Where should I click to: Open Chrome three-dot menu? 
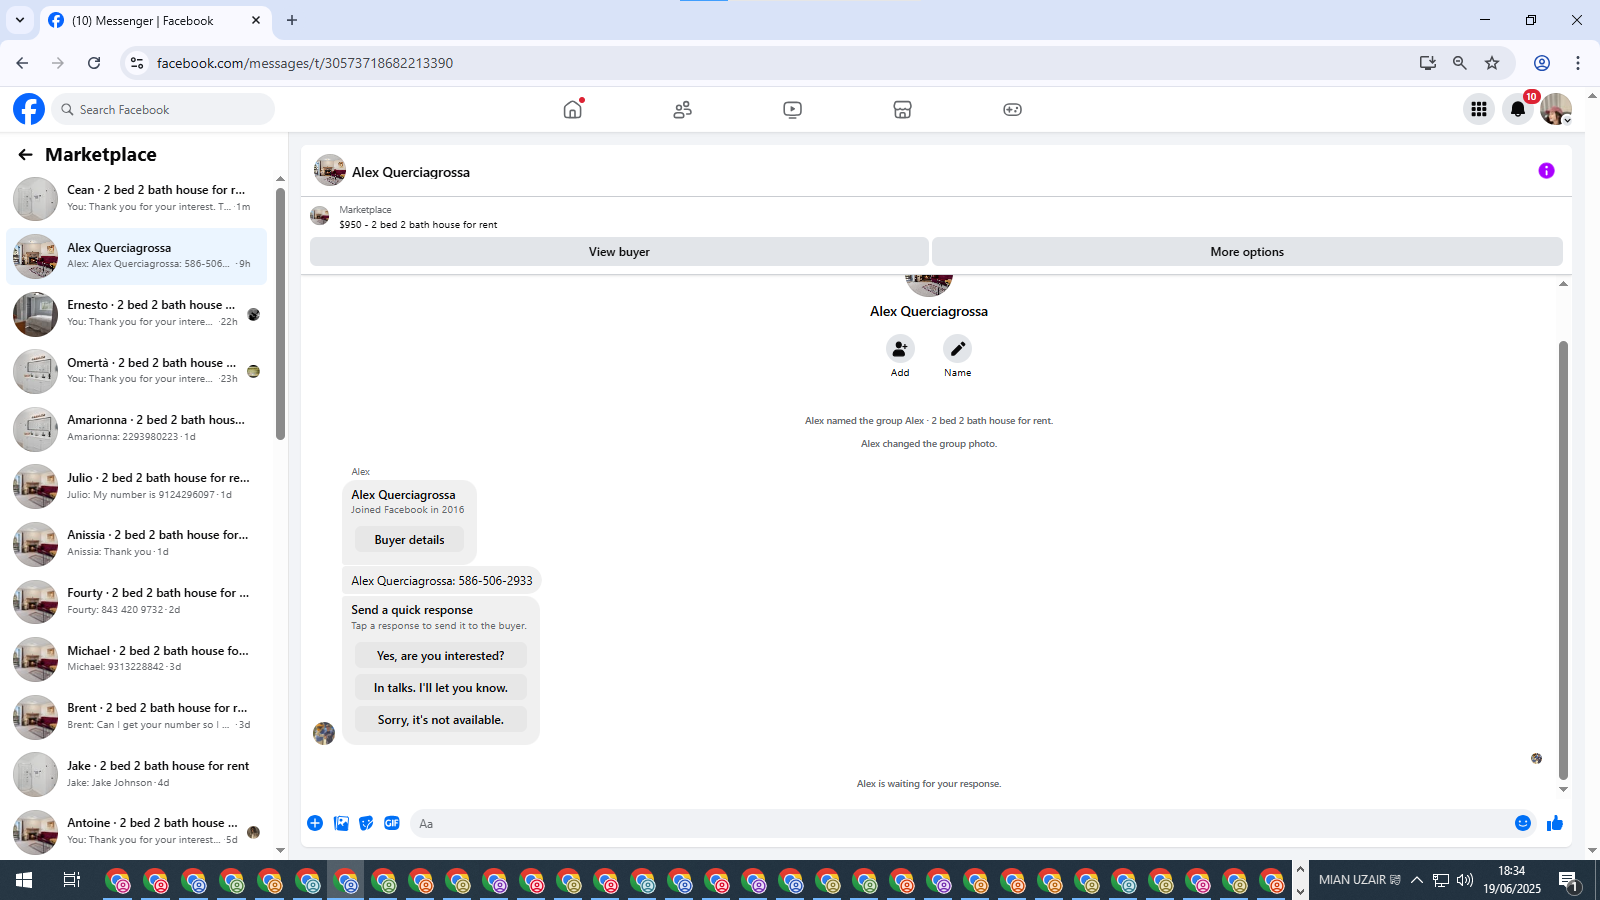coord(1578,63)
